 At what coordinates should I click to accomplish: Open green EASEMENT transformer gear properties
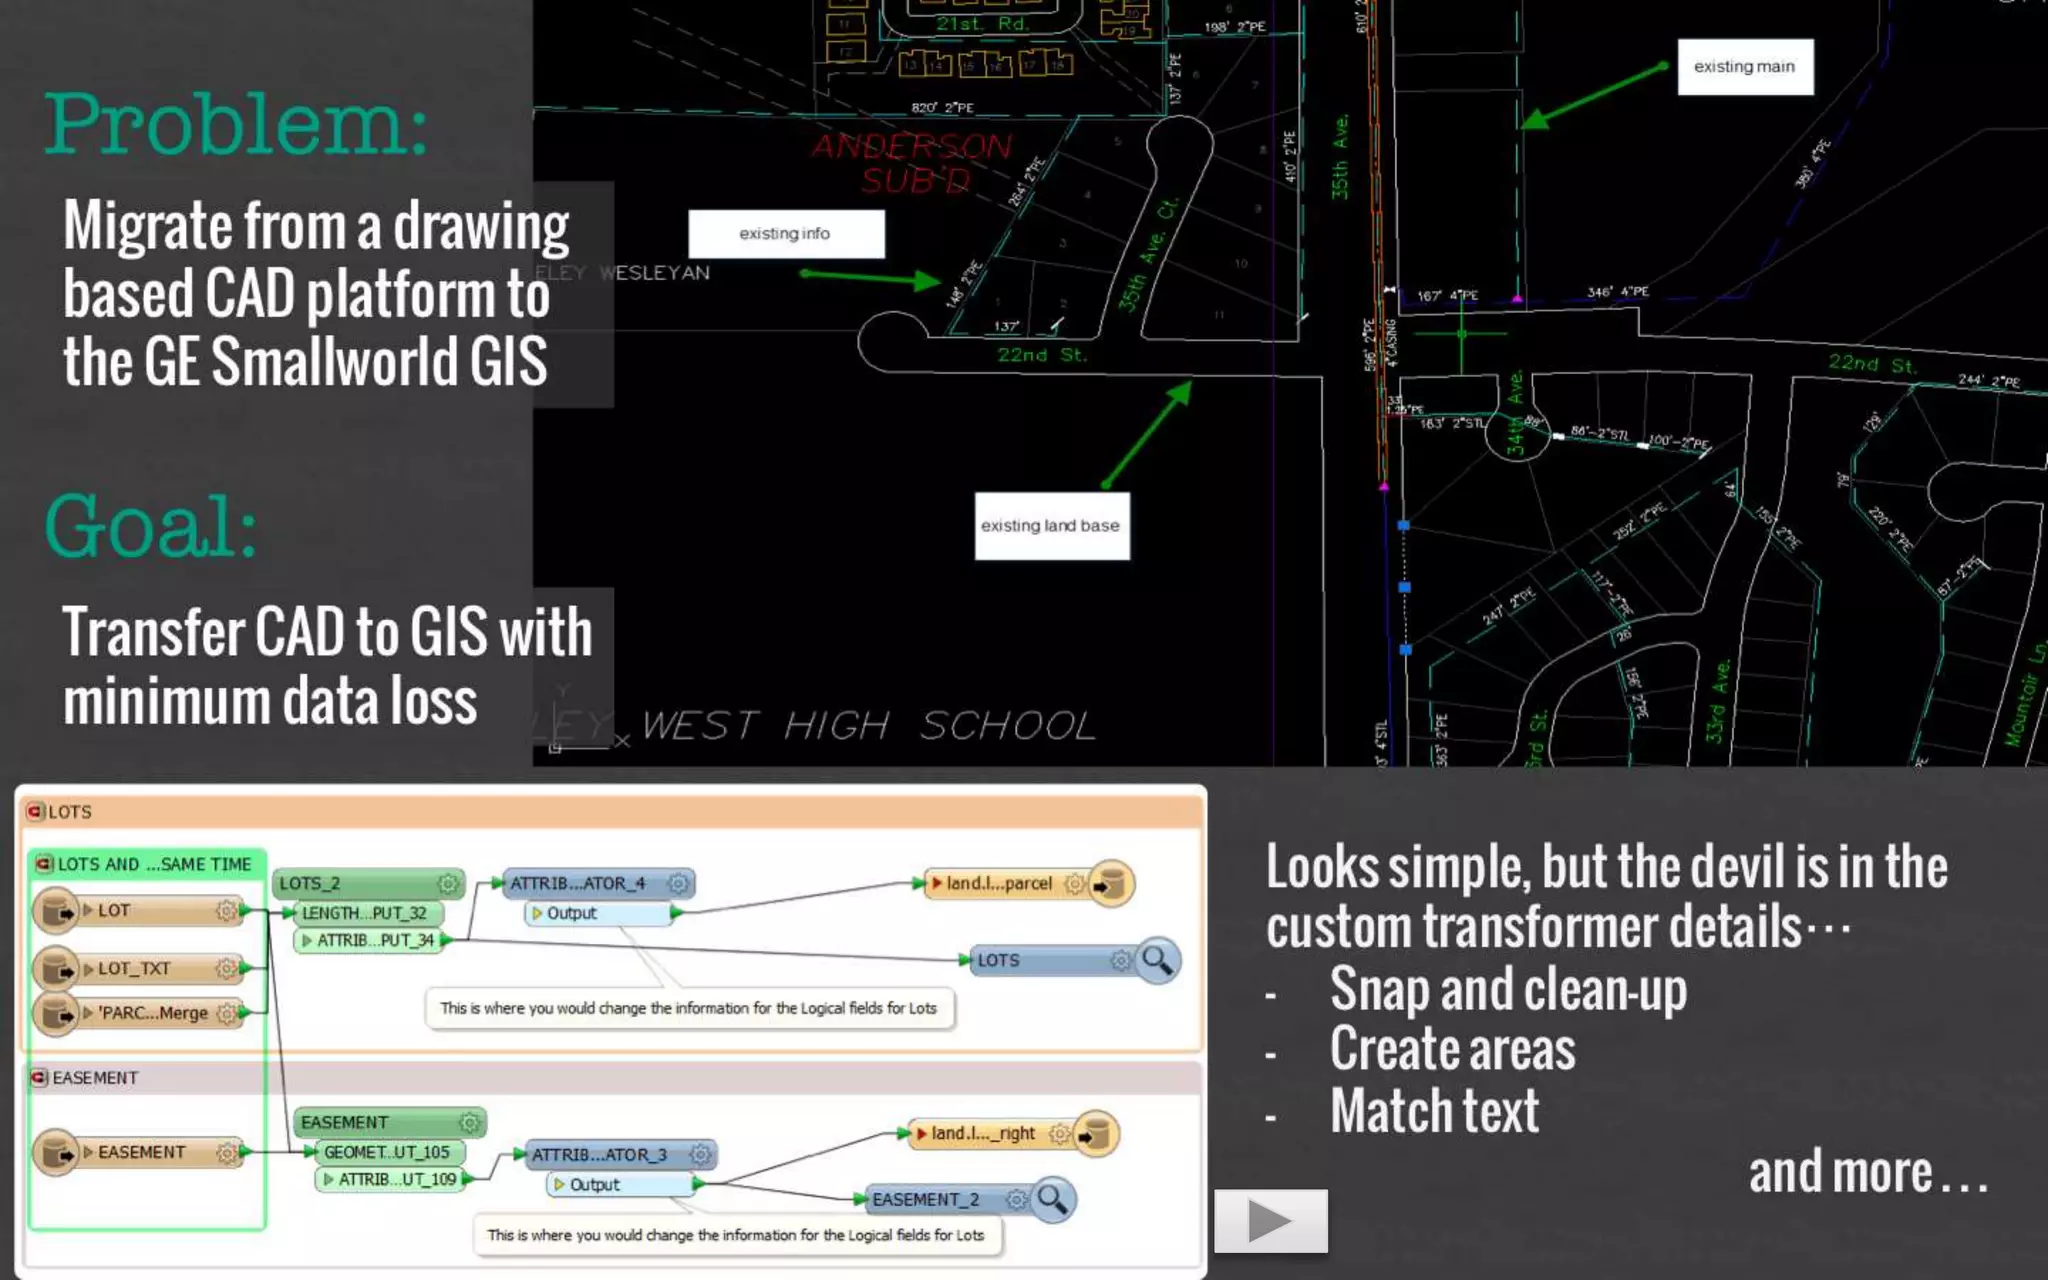pos(469,1122)
